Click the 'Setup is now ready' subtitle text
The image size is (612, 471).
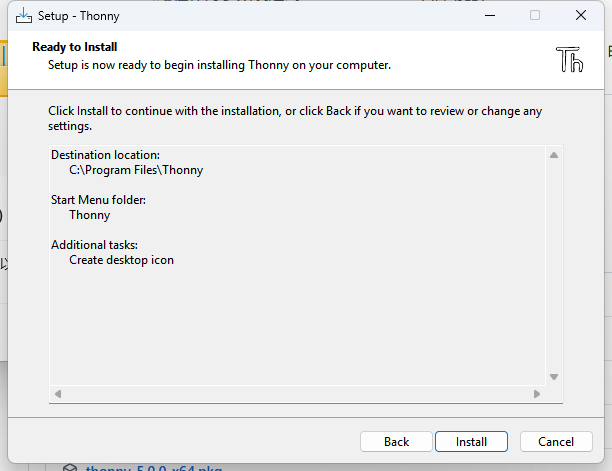pyautogui.click(x=219, y=65)
